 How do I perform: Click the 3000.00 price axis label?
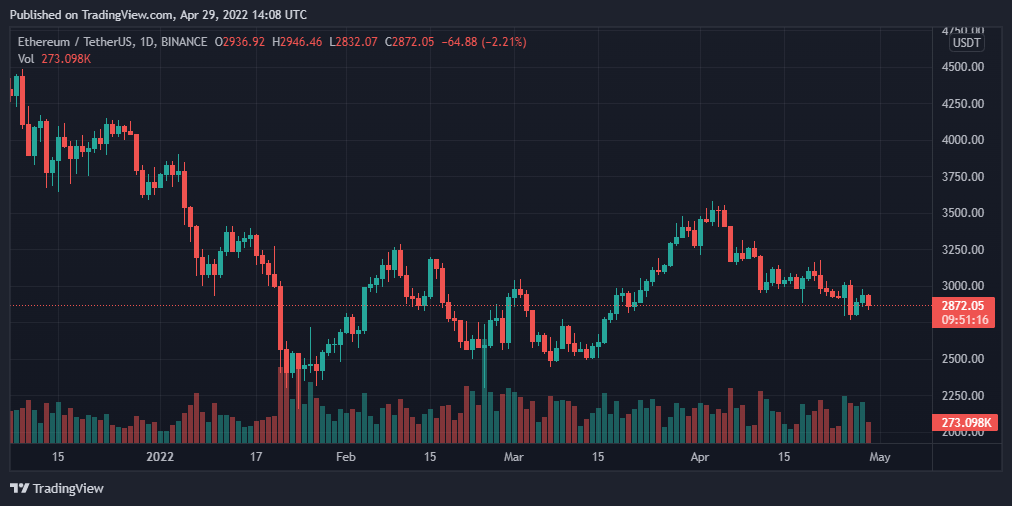tap(962, 286)
